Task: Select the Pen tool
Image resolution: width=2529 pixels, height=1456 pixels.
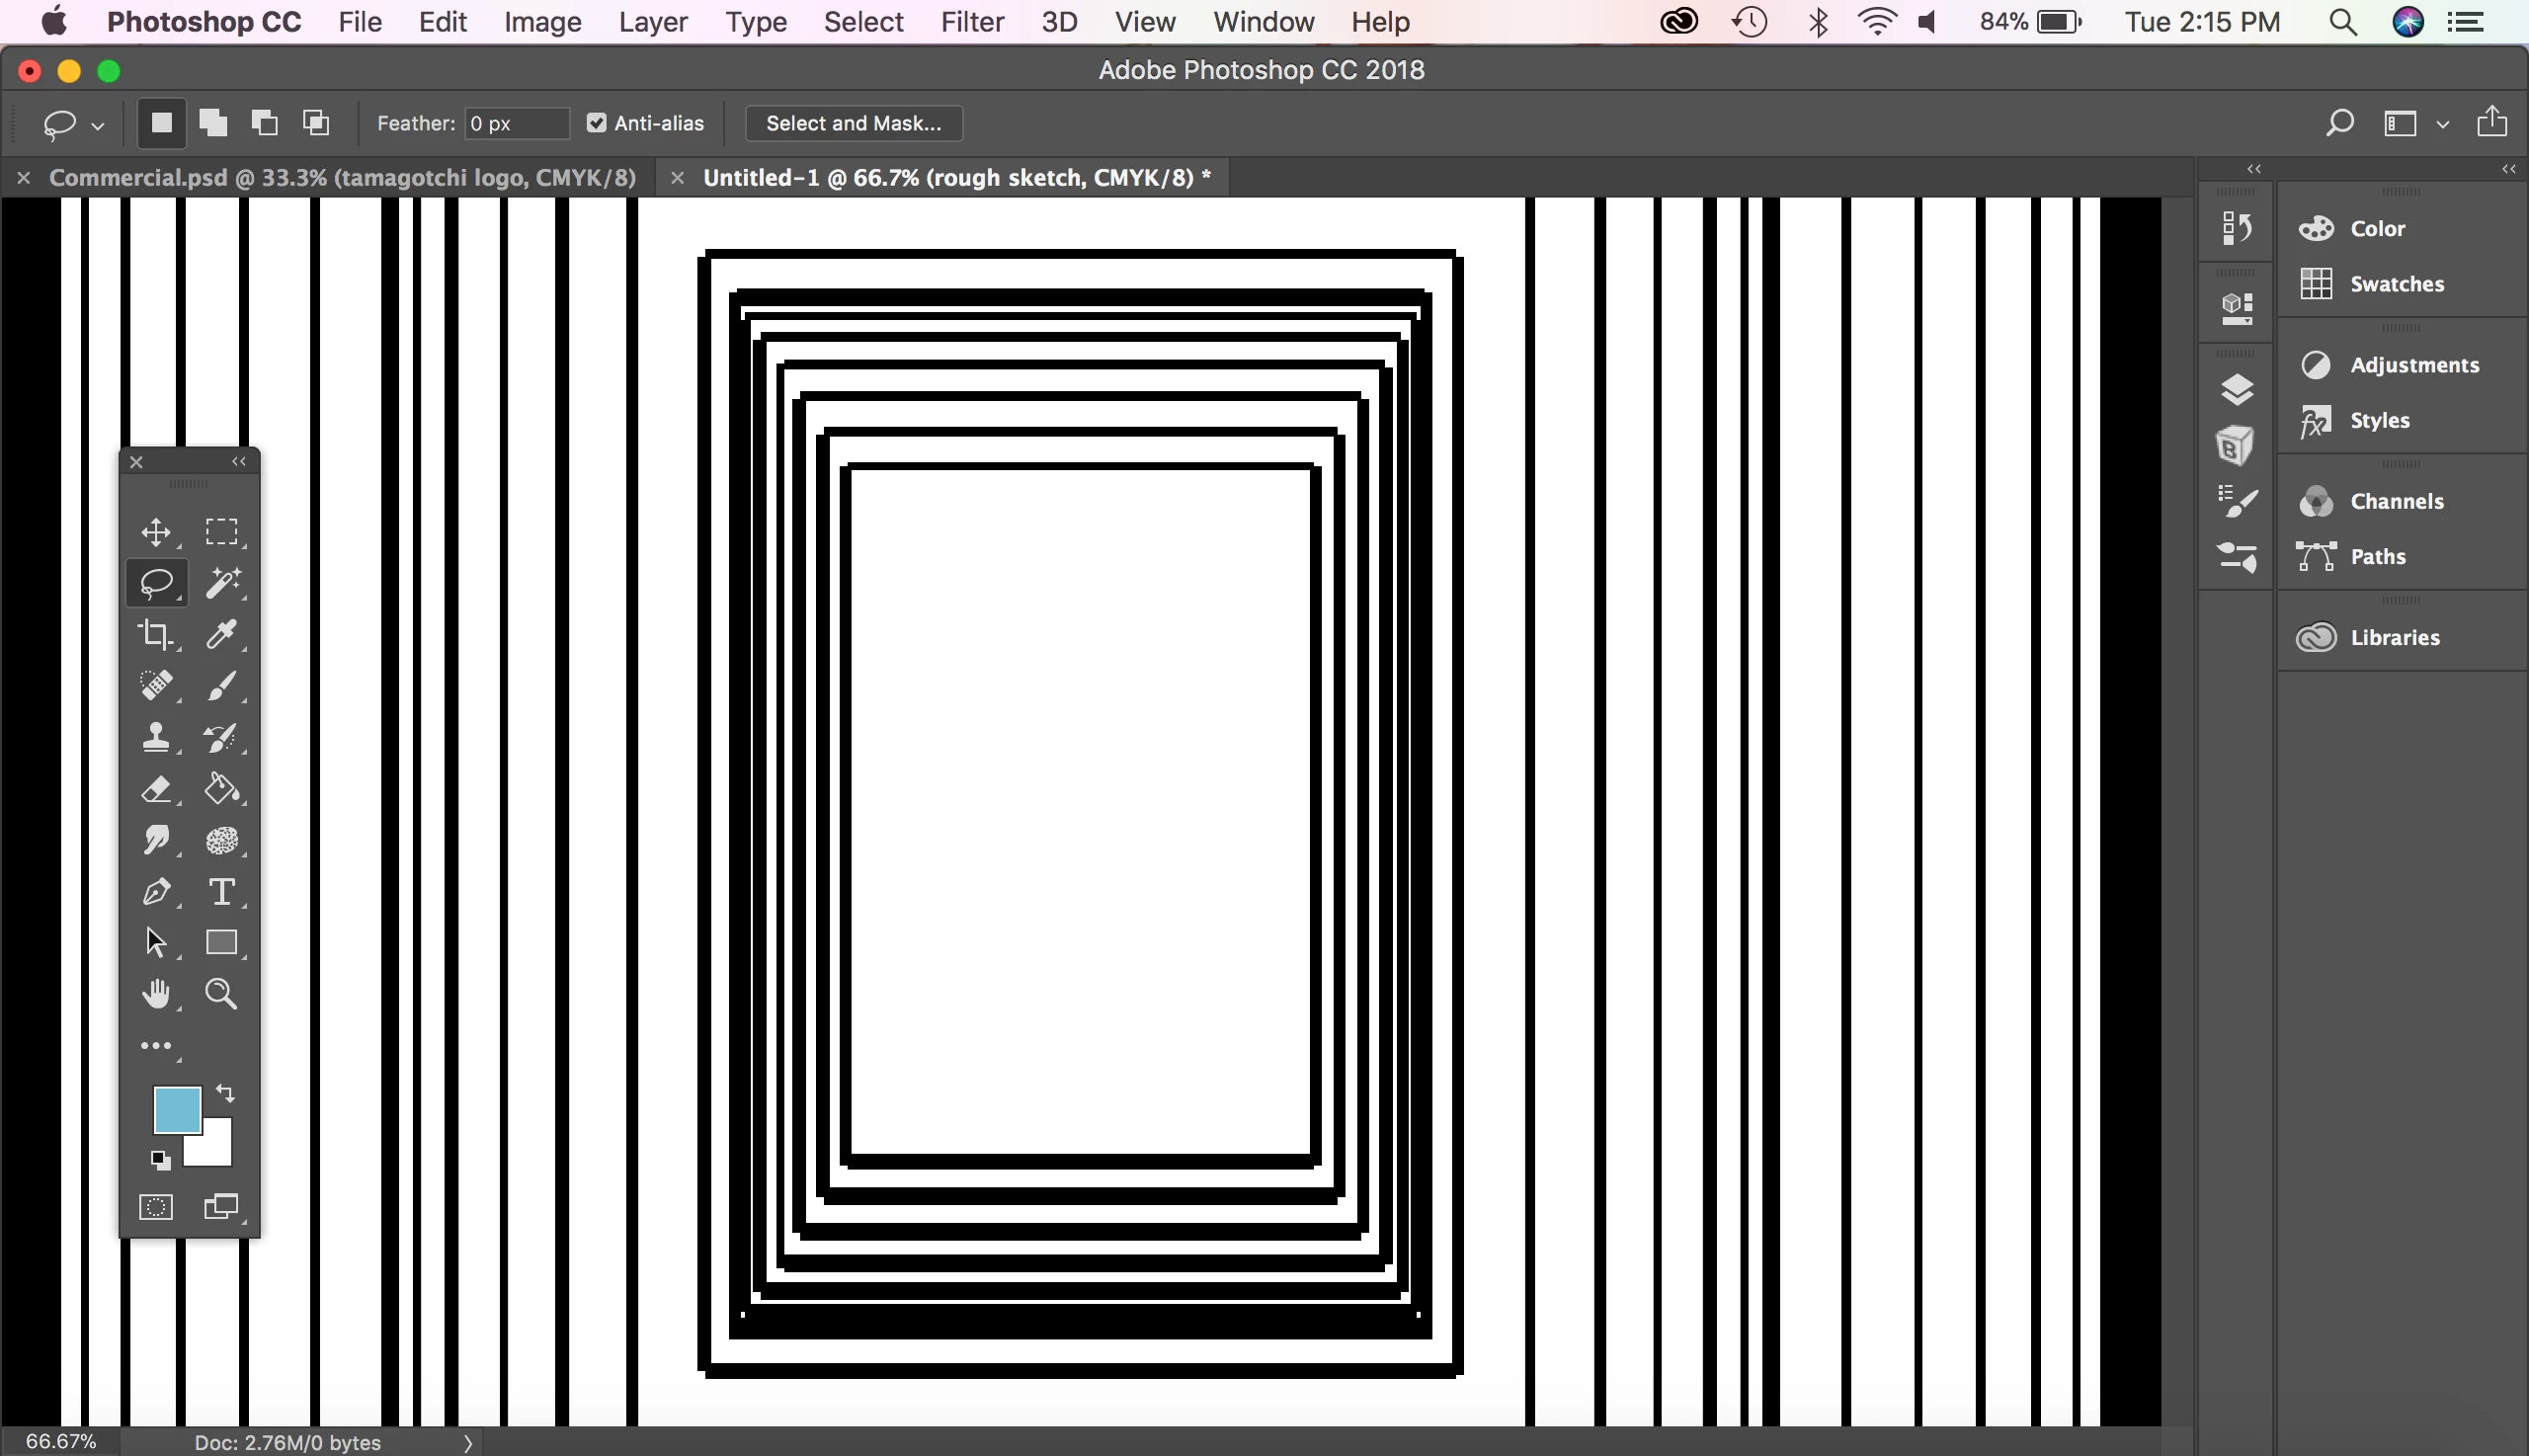Action: 156,891
